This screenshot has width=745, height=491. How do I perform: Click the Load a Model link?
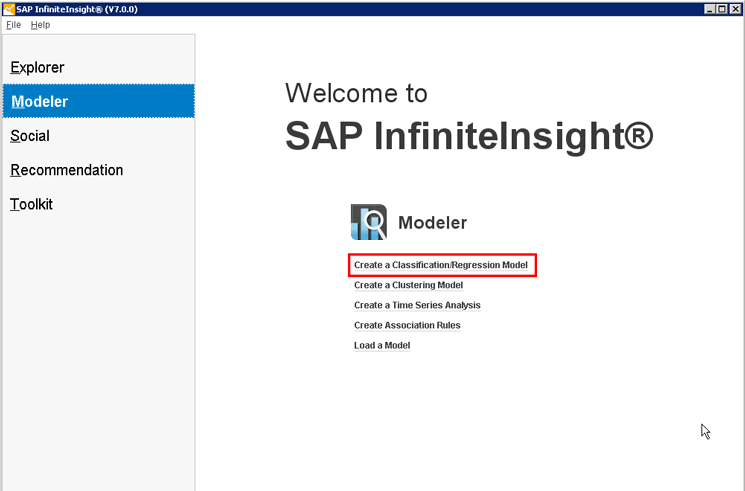(x=382, y=345)
